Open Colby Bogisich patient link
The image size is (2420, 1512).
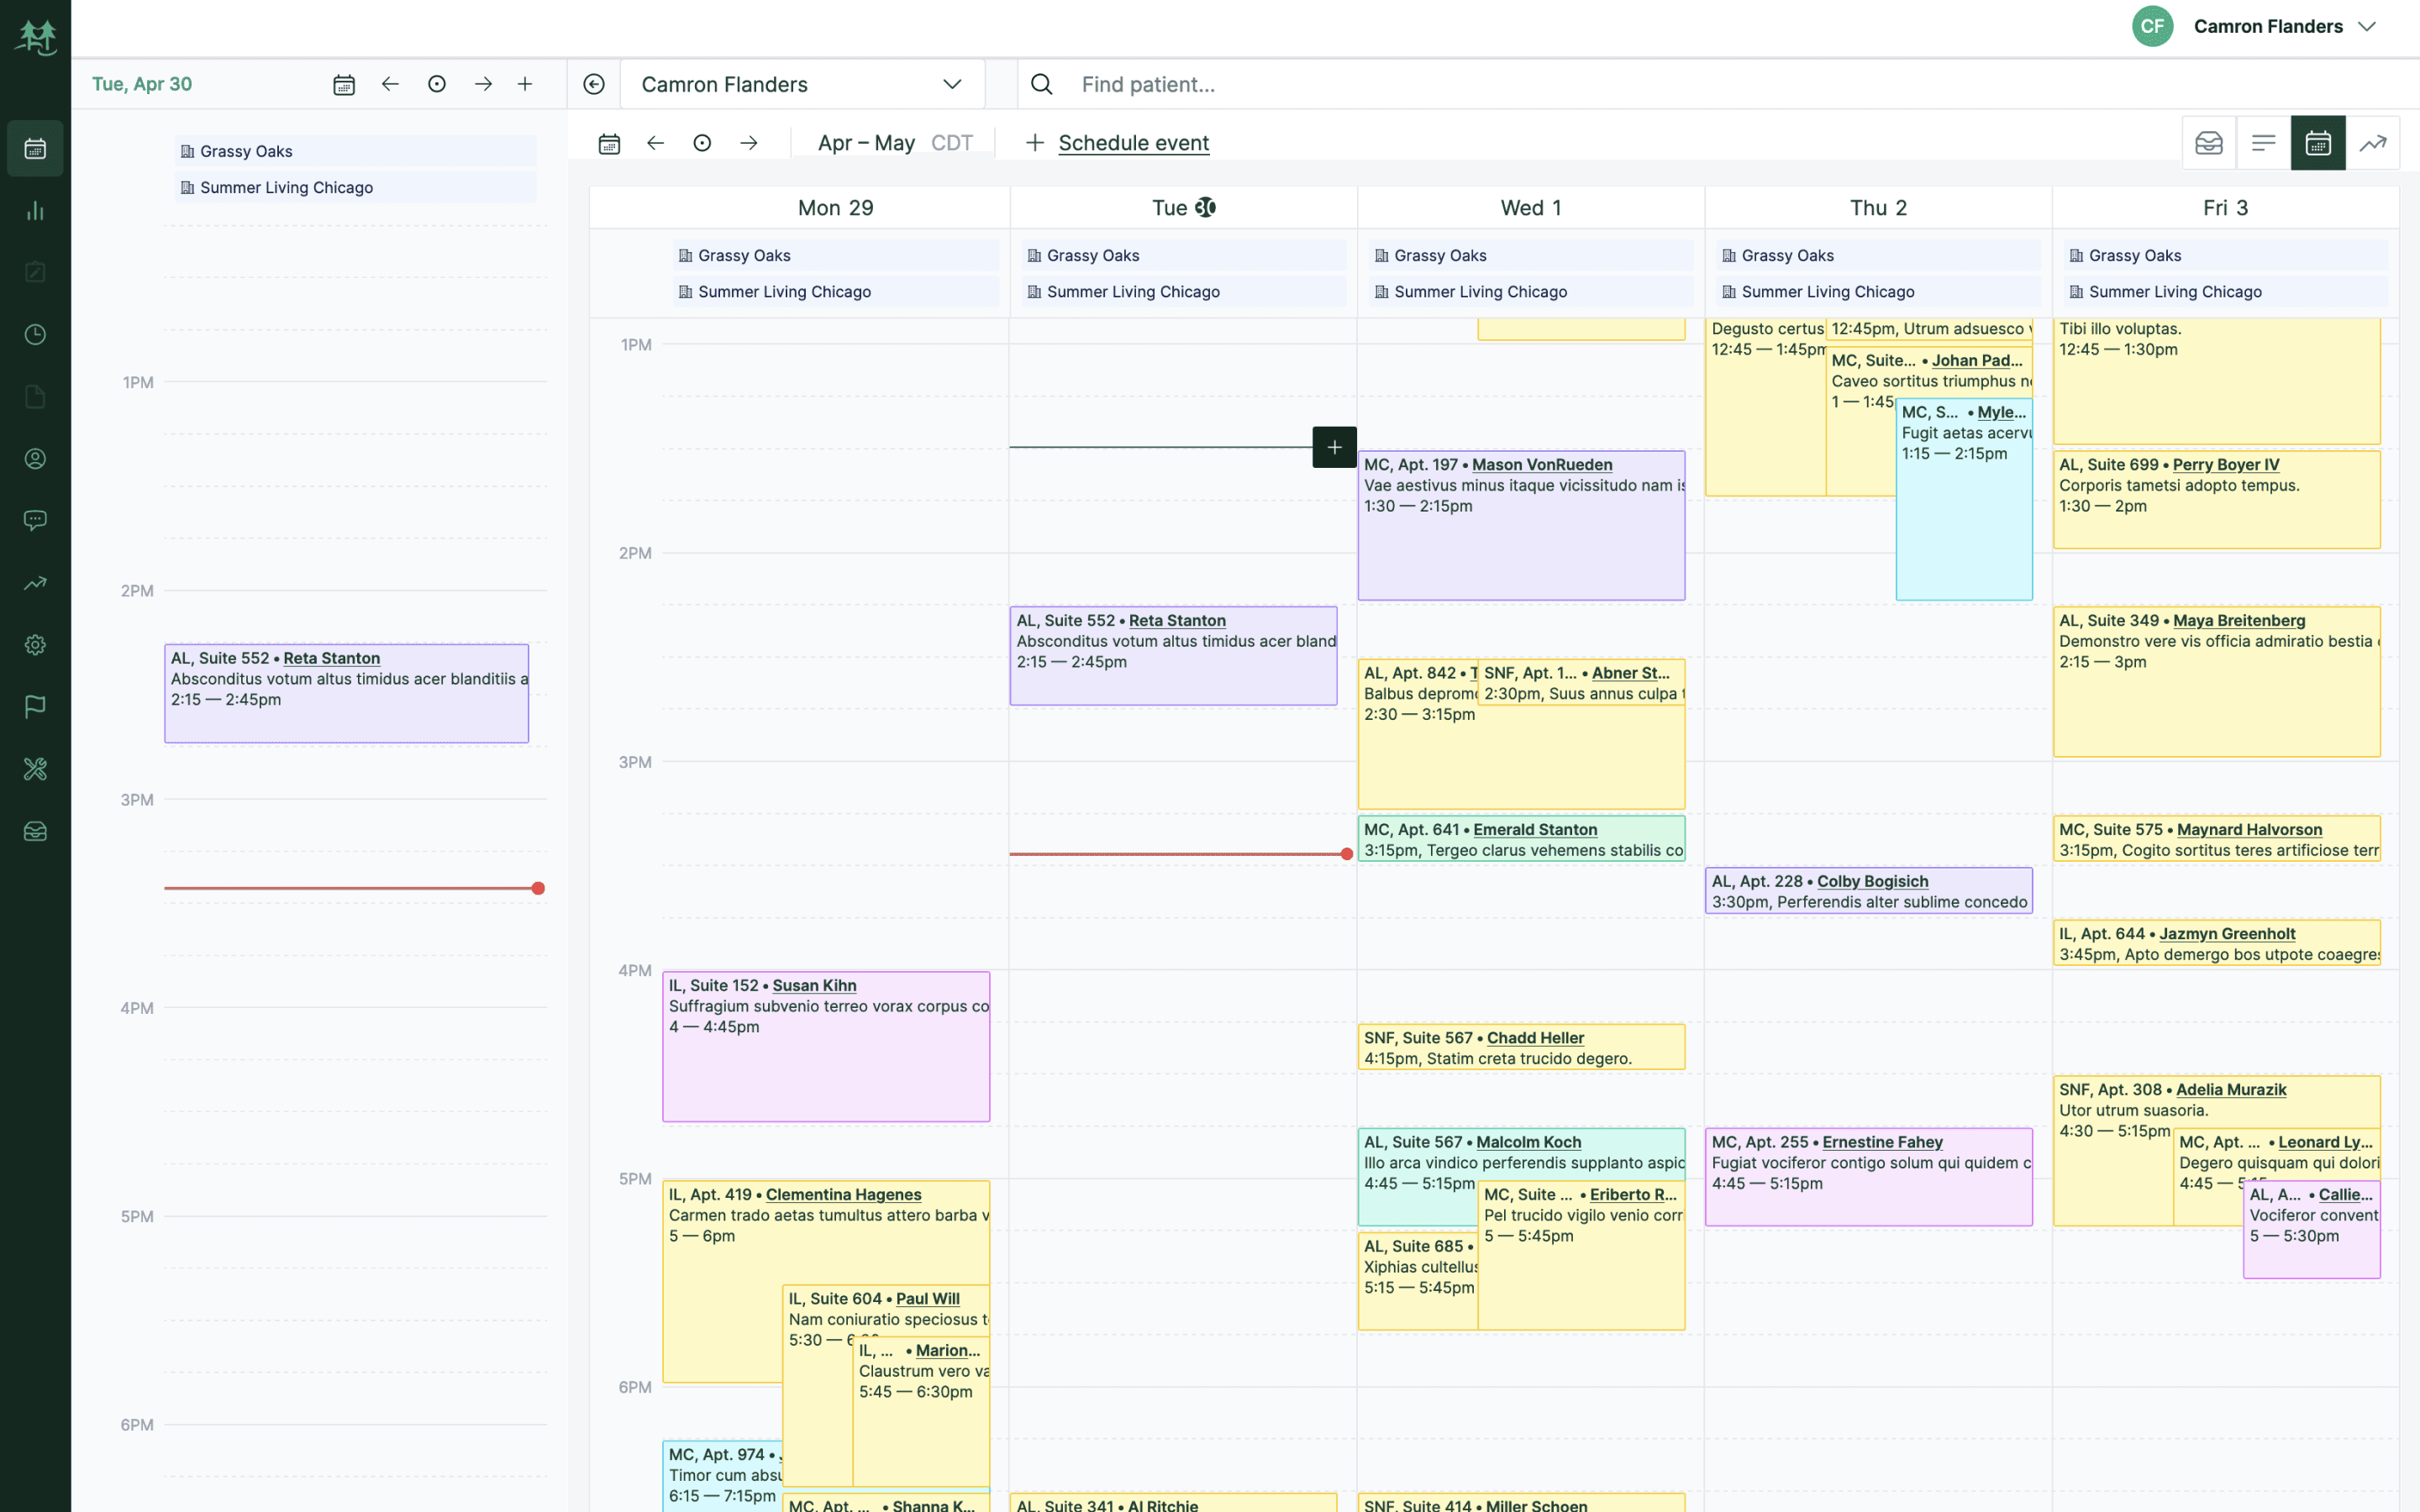coord(1872,881)
